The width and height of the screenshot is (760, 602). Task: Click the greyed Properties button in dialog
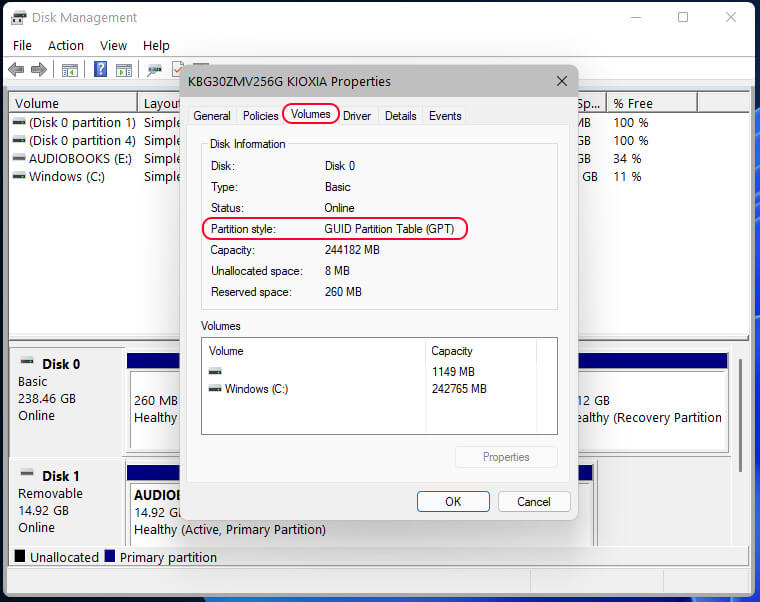pos(506,457)
